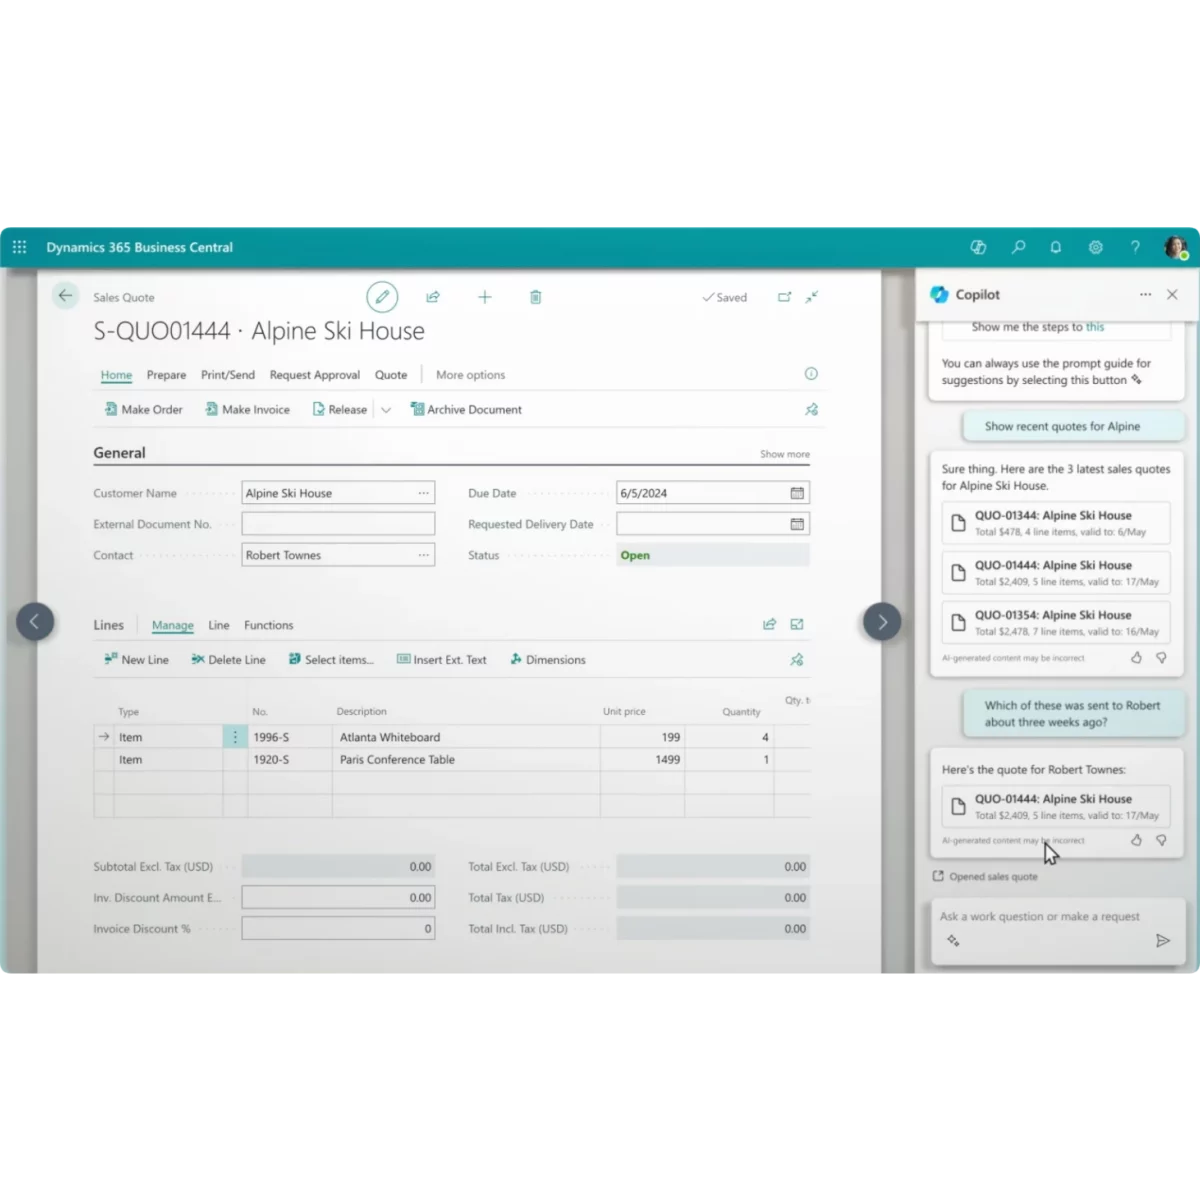The width and height of the screenshot is (1200, 1200).
Task: Go to the next carousel slide
Action: 882,622
